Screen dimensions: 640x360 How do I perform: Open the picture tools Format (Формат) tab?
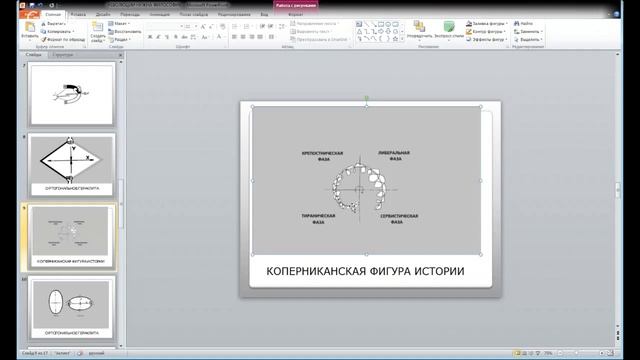point(296,14)
